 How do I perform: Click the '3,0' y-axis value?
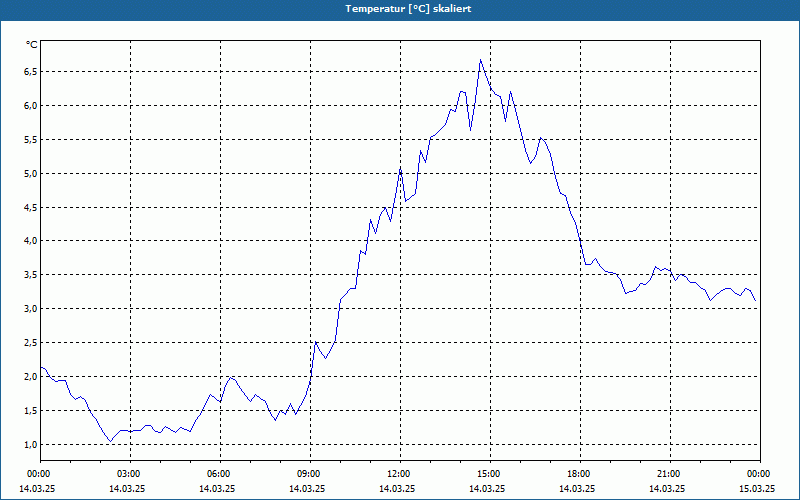[x=30, y=309]
